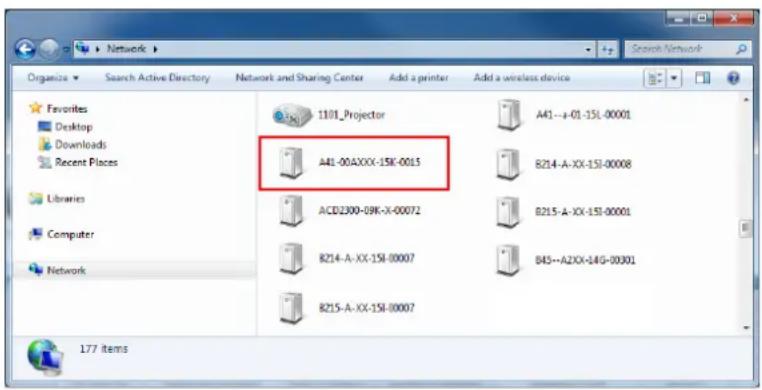The image size is (762, 390).
Task: Select A41--a-01-15L-00001 name text
Action: pos(583,115)
